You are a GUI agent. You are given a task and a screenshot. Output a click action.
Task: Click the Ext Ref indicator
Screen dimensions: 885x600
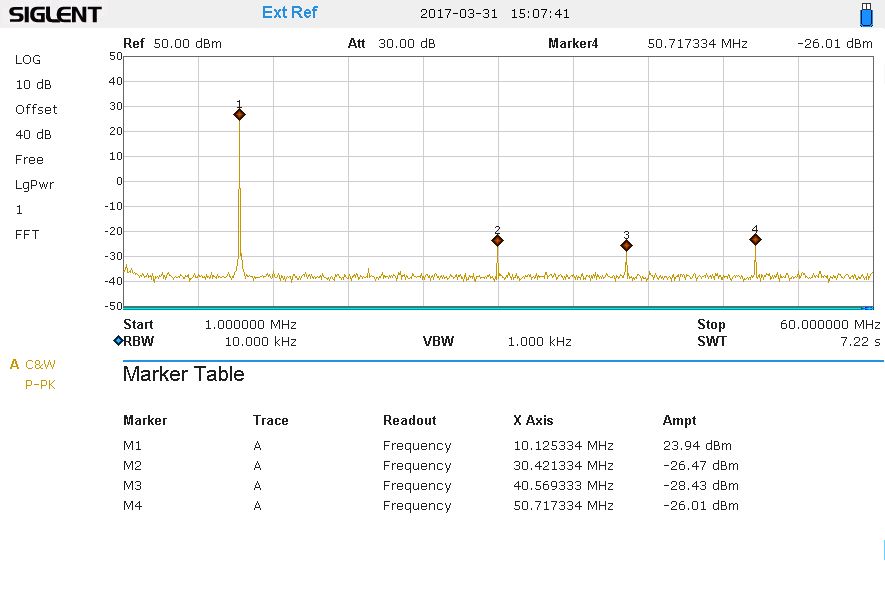pyautogui.click(x=289, y=13)
